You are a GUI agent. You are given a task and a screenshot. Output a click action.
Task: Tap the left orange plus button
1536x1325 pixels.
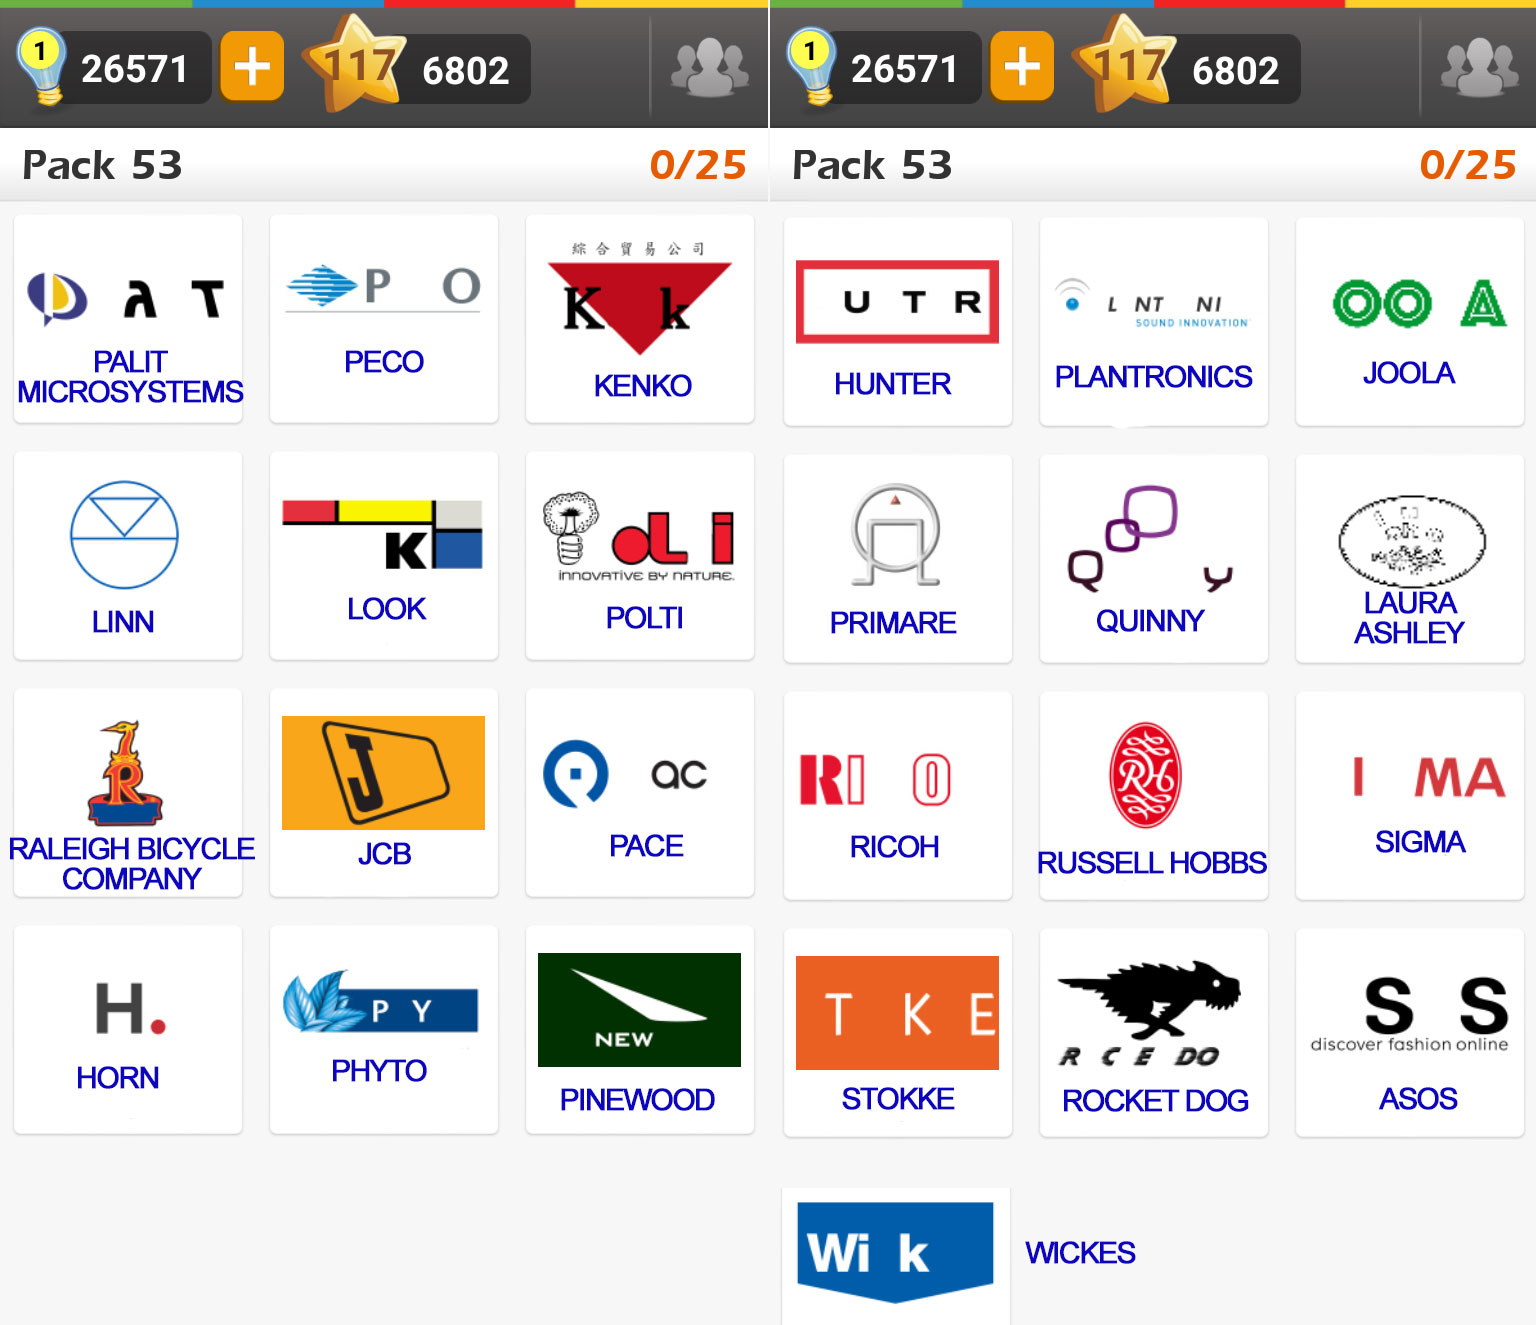(x=252, y=67)
